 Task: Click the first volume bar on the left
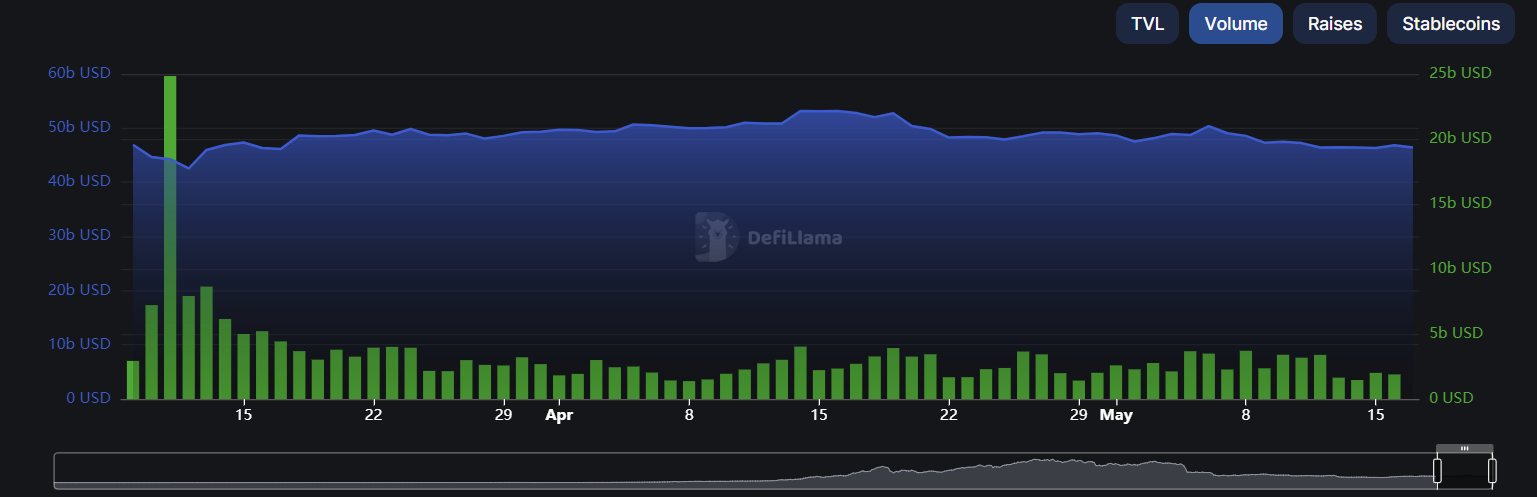pyautogui.click(x=133, y=379)
